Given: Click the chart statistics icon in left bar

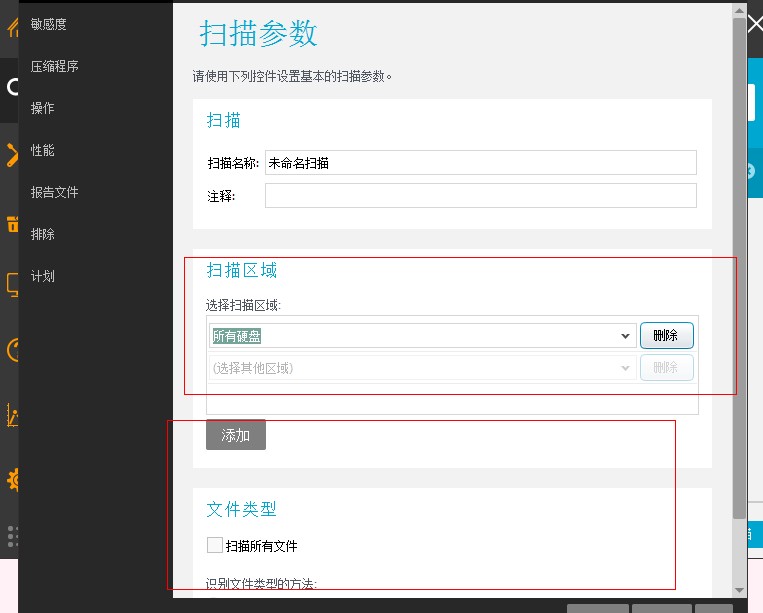Looking at the screenshot, I should (x=13, y=415).
